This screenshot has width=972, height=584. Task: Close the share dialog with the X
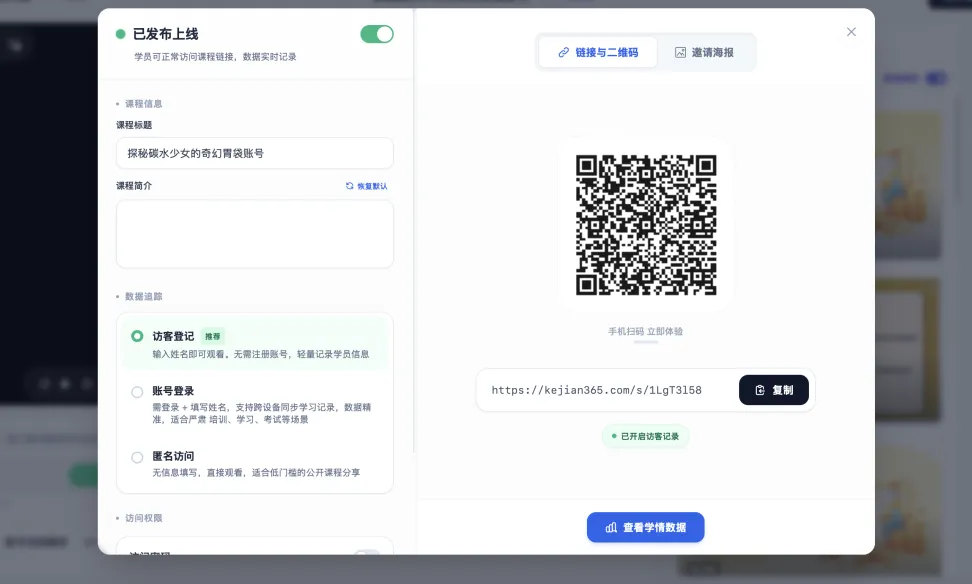point(851,32)
